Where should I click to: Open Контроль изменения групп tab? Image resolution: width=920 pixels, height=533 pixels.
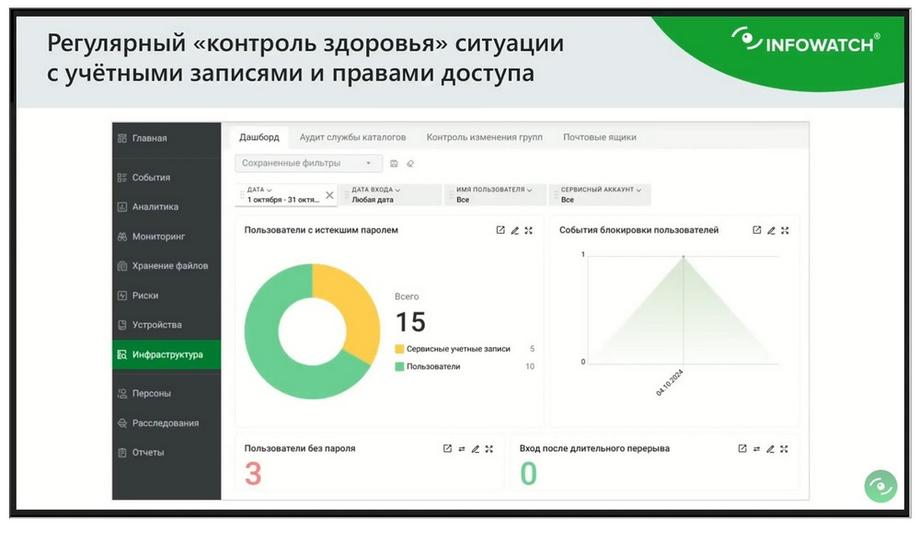tap(484, 137)
